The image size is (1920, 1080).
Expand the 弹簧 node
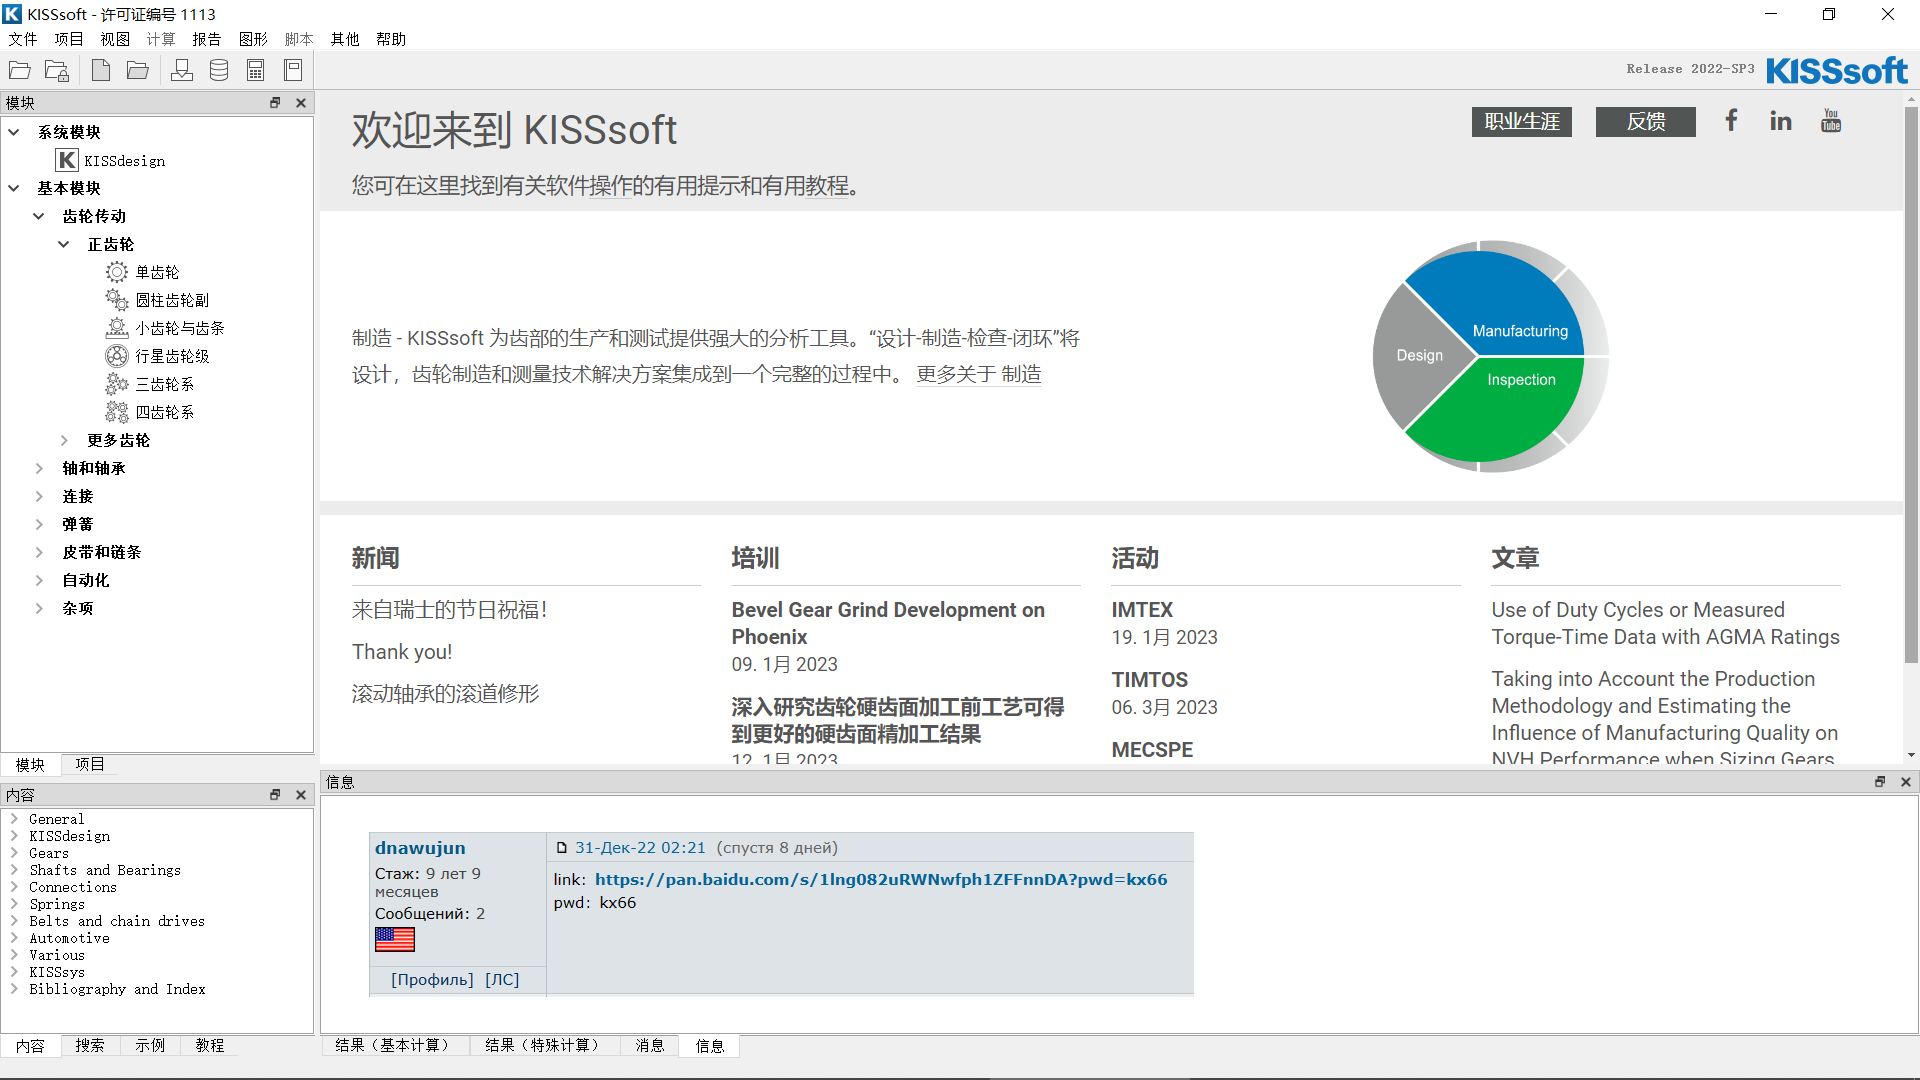pyautogui.click(x=39, y=524)
